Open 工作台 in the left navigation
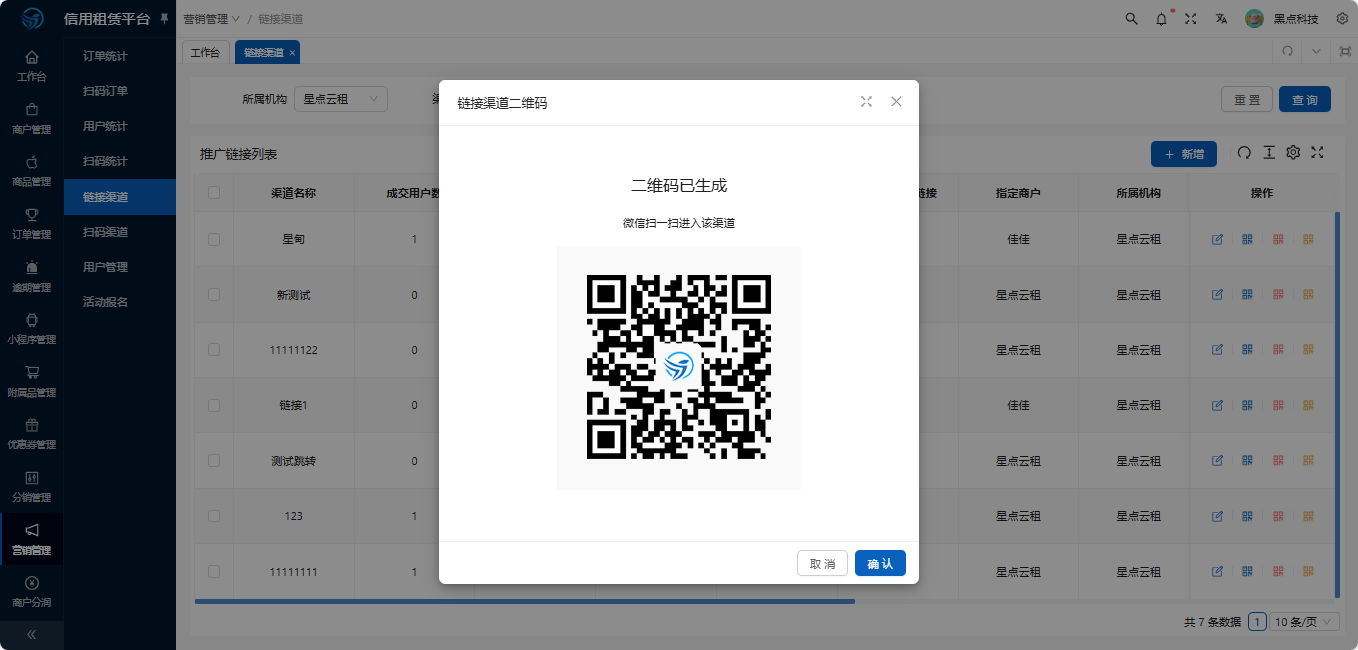The image size is (1358, 650). (x=32, y=66)
